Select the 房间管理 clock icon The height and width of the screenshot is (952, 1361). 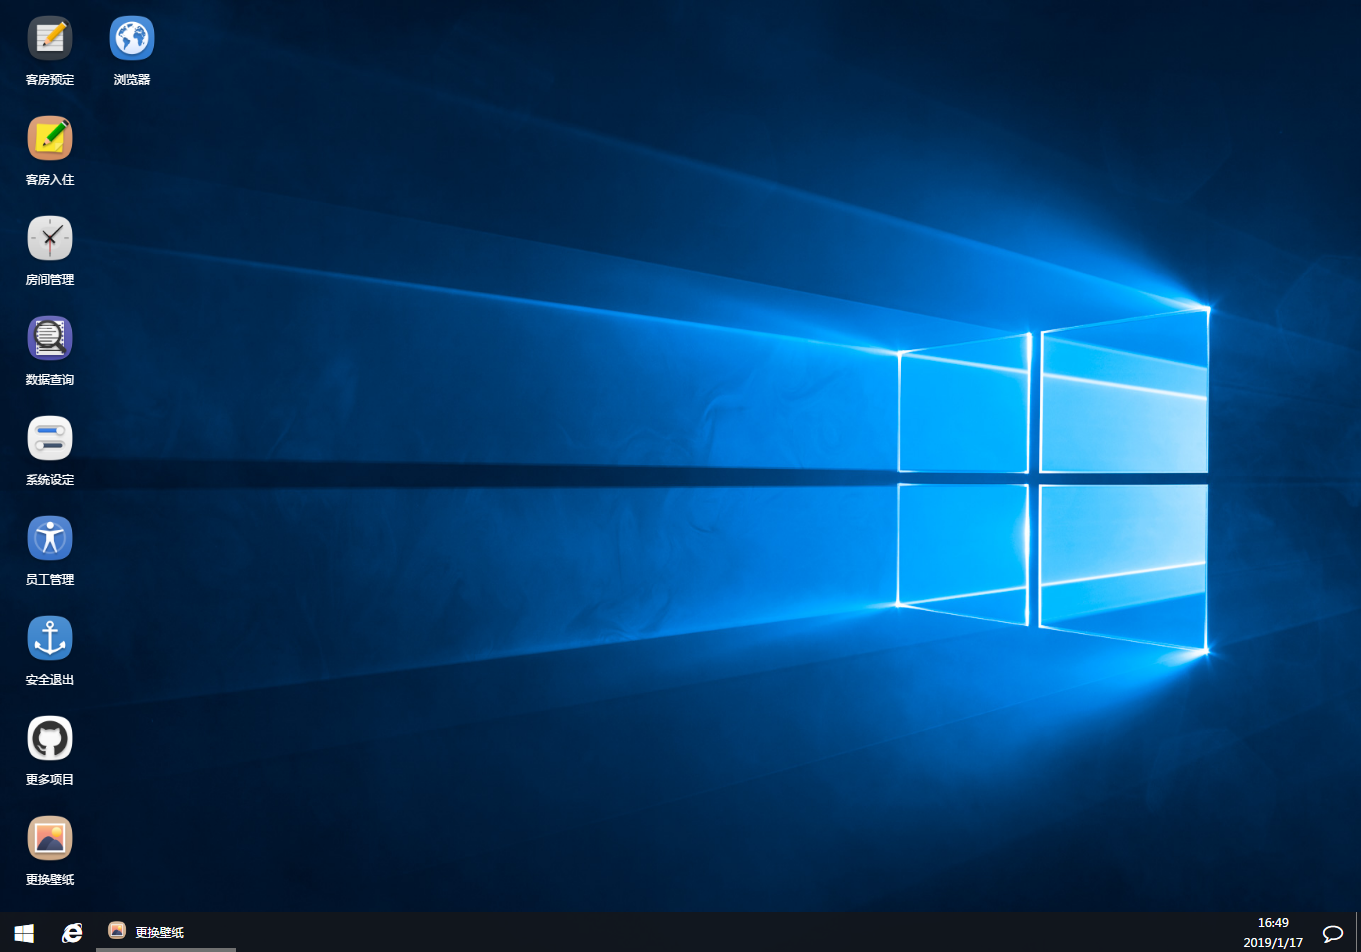point(50,238)
